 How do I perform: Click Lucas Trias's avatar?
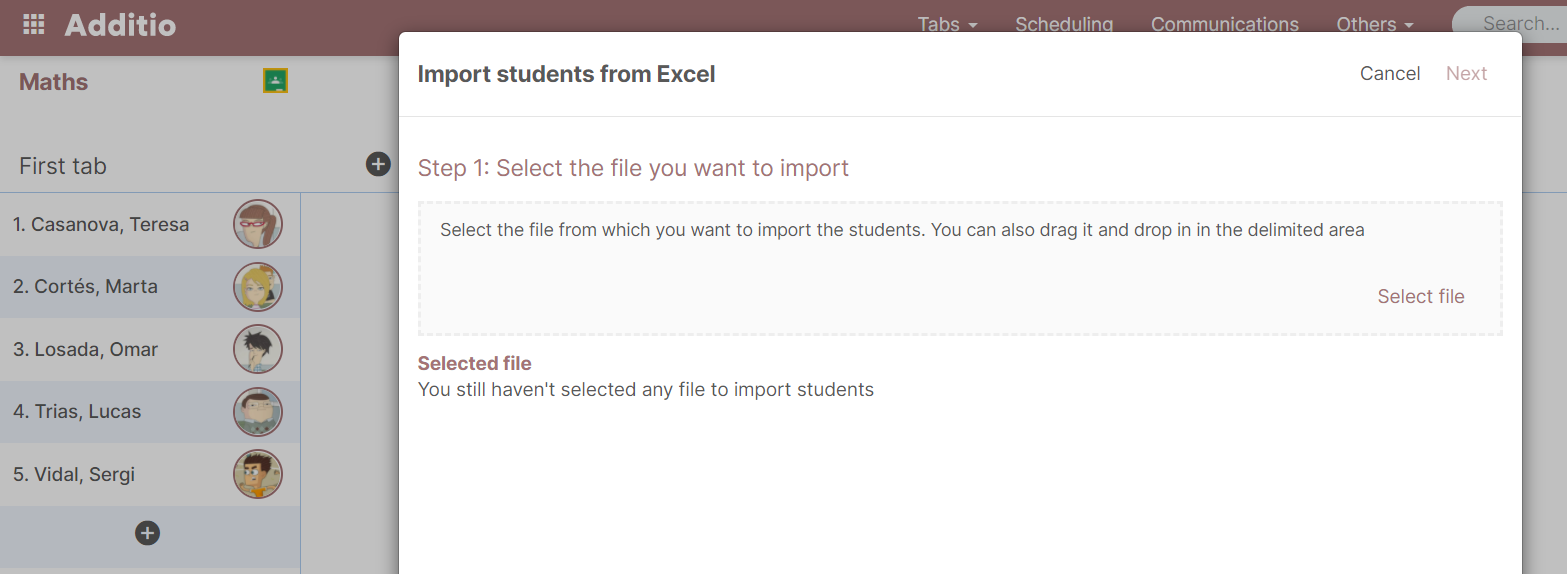[x=258, y=412]
